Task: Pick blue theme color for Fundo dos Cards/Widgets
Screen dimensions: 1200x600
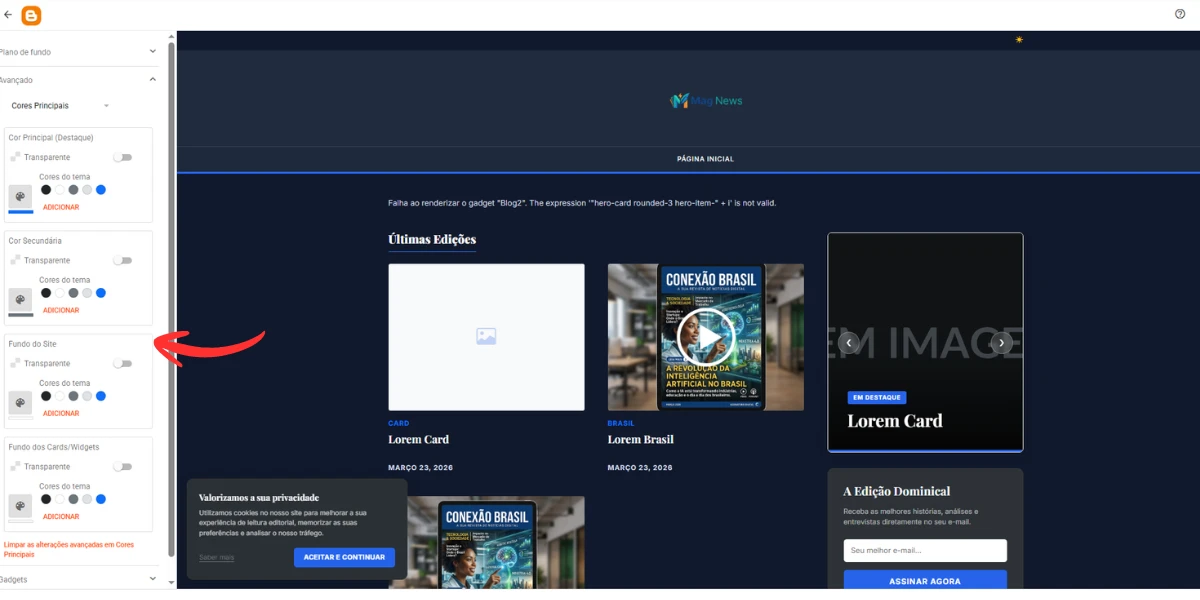Action: [x=101, y=499]
